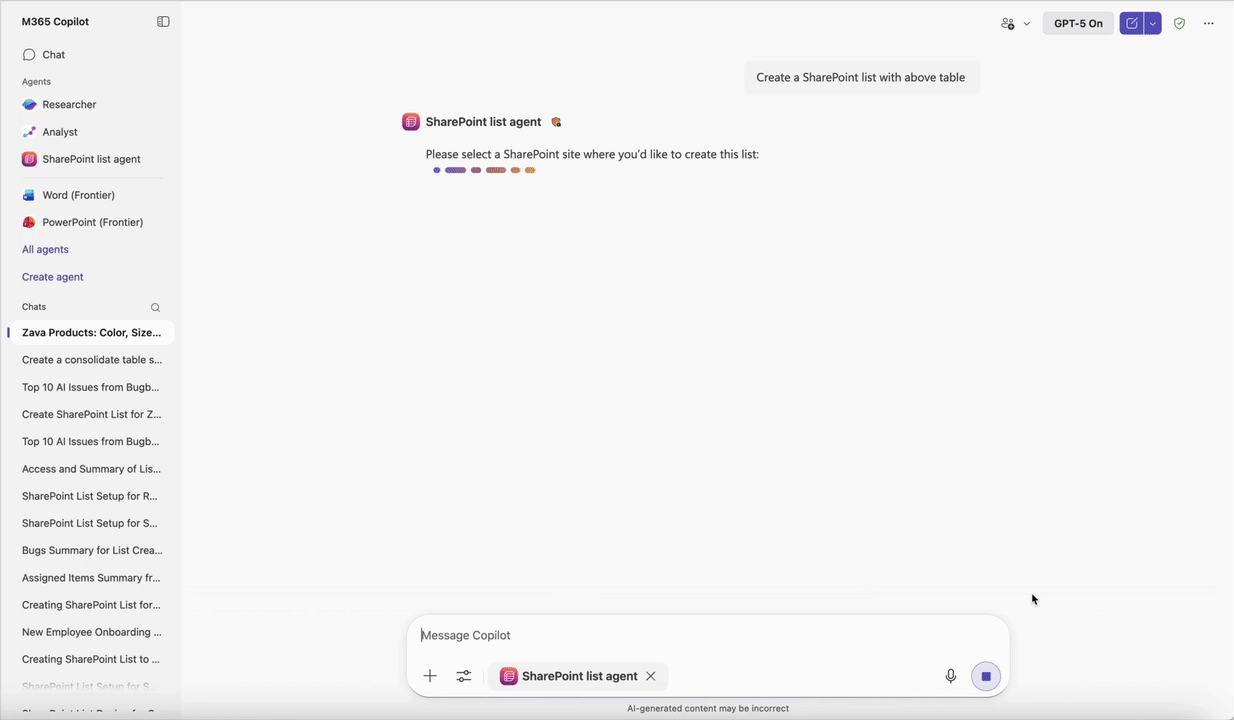
Task: Click the shield protection icon
Action: [1179, 23]
